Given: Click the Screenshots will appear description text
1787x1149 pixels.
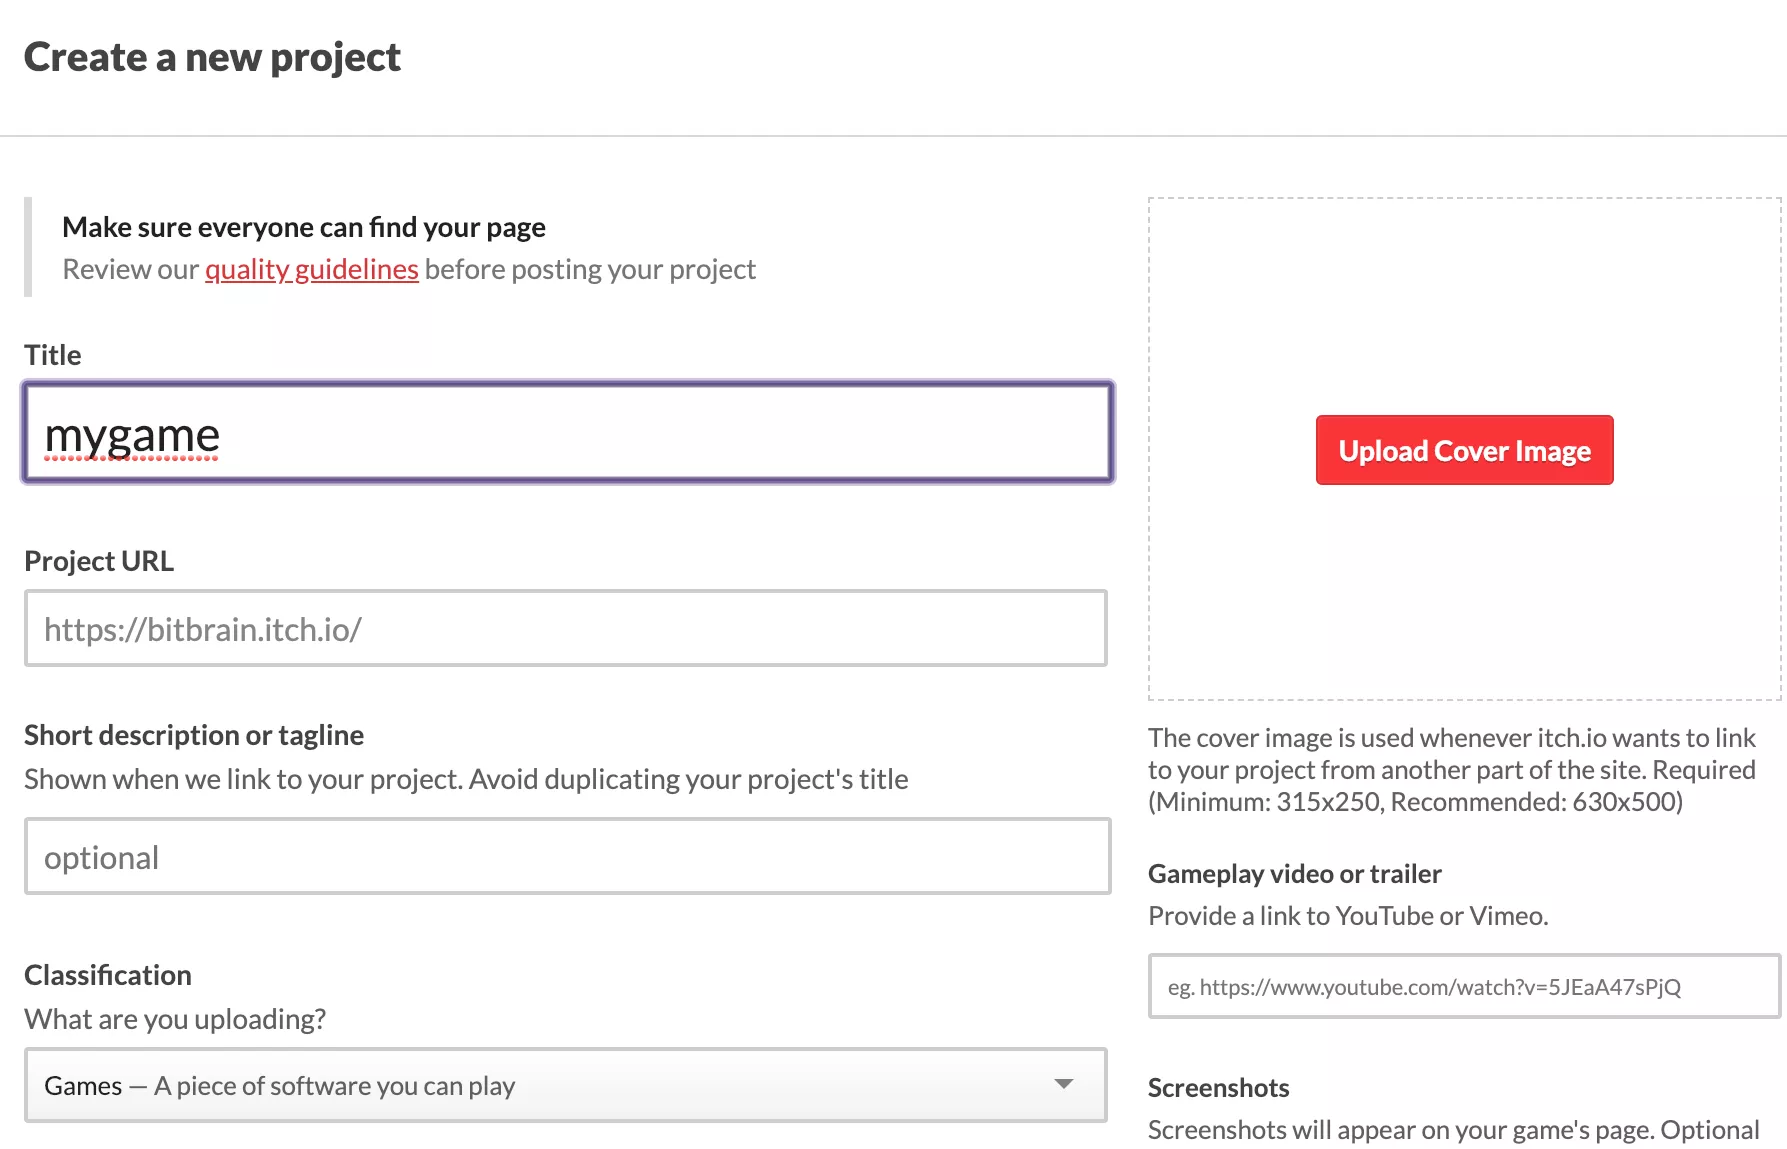Looking at the screenshot, I should click(1453, 1130).
